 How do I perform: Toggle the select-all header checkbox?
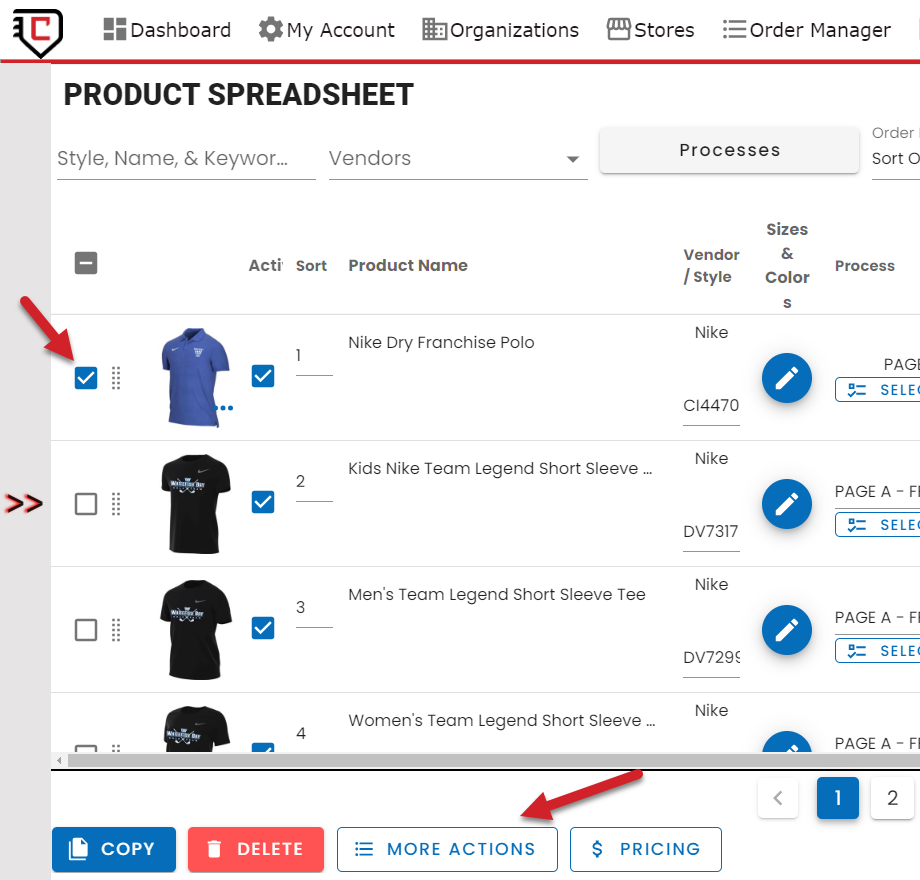click(86, 263)
